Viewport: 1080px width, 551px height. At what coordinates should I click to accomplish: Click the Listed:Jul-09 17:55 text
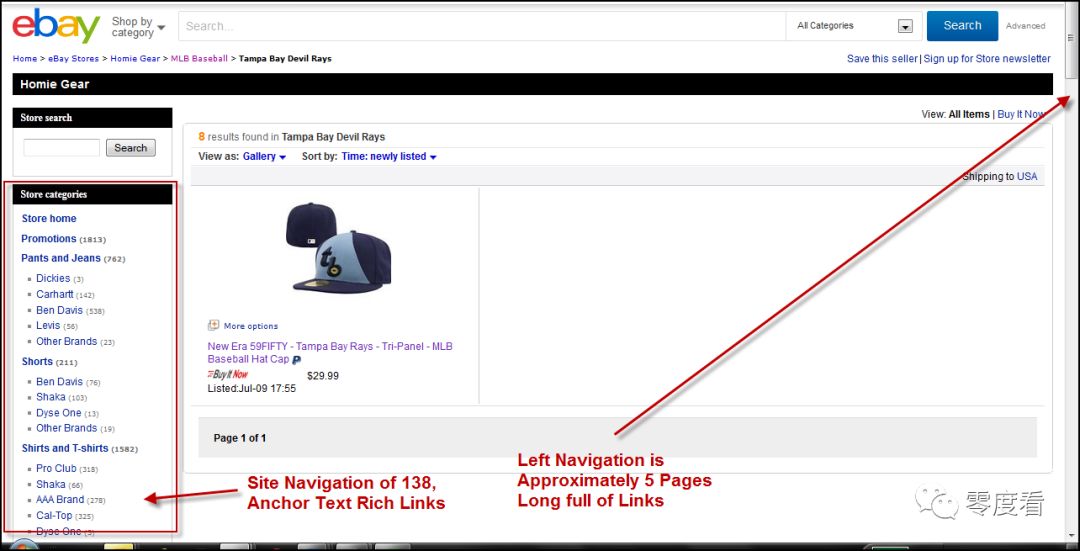pos(251,388)
